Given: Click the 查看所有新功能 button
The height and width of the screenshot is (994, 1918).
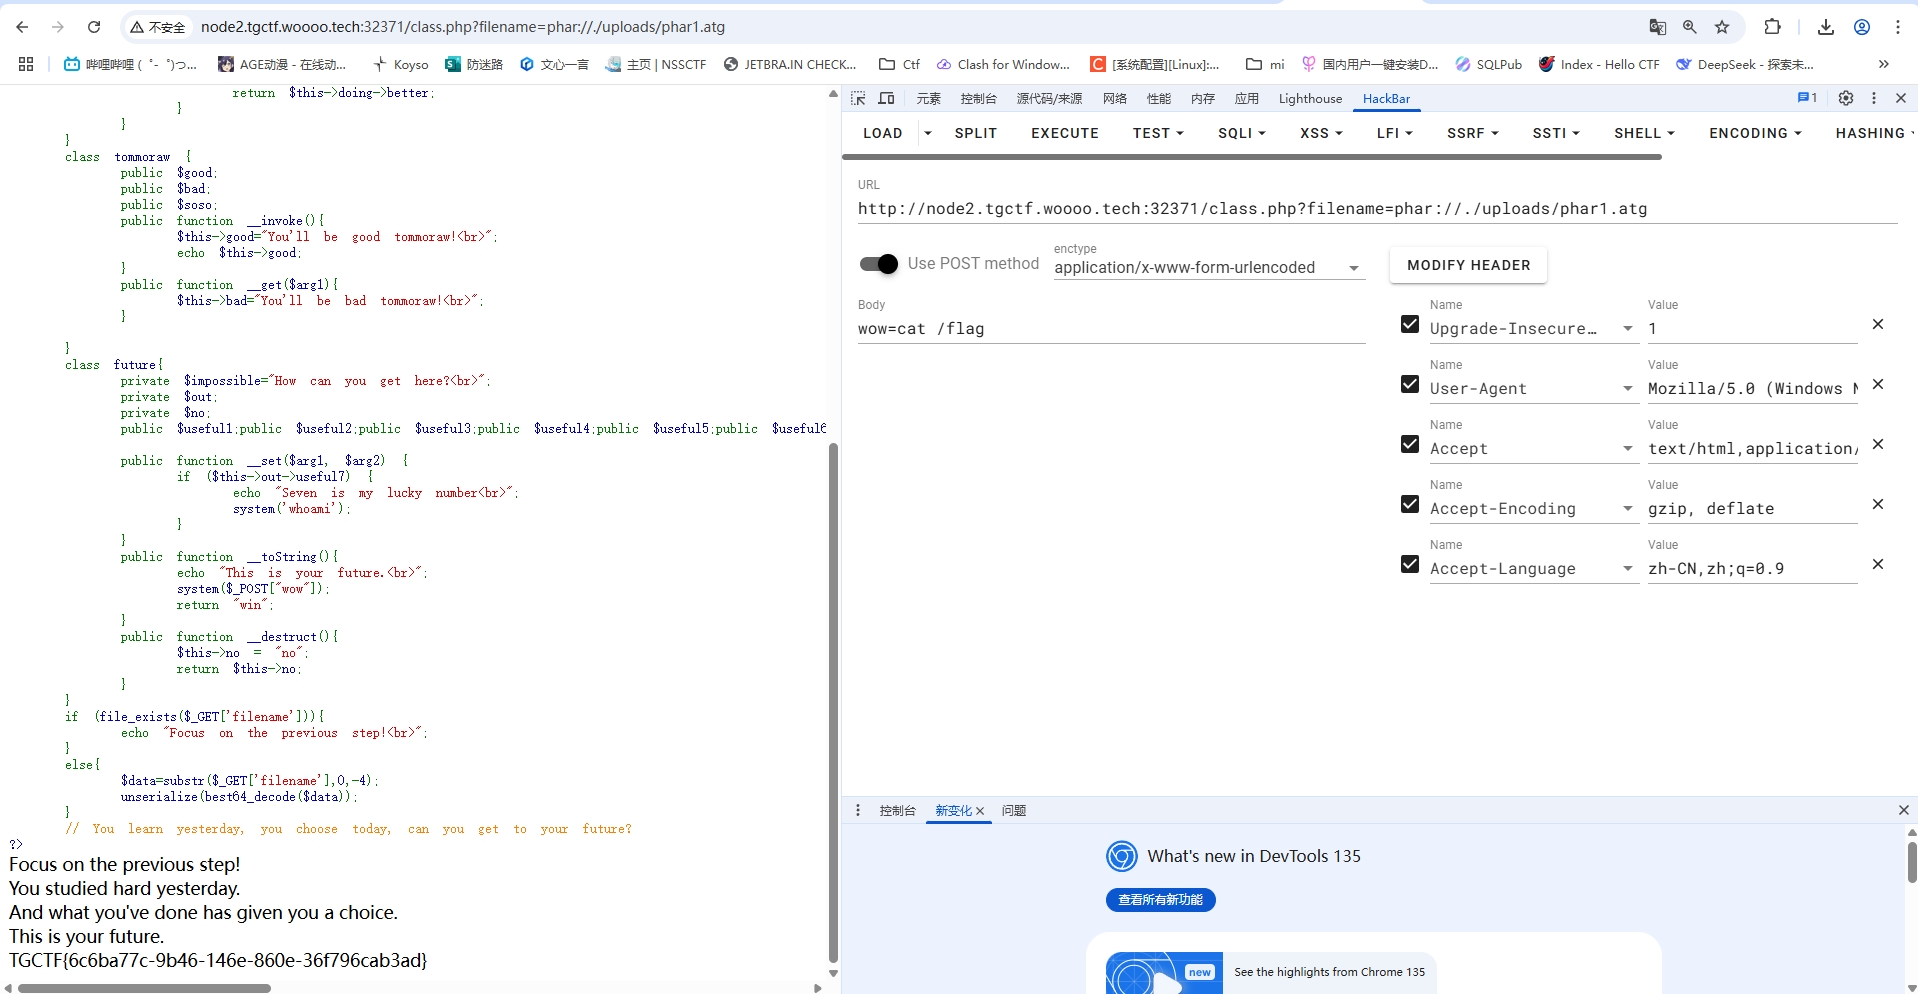Looking at the screenshot, I should [x=1160, y=900].
